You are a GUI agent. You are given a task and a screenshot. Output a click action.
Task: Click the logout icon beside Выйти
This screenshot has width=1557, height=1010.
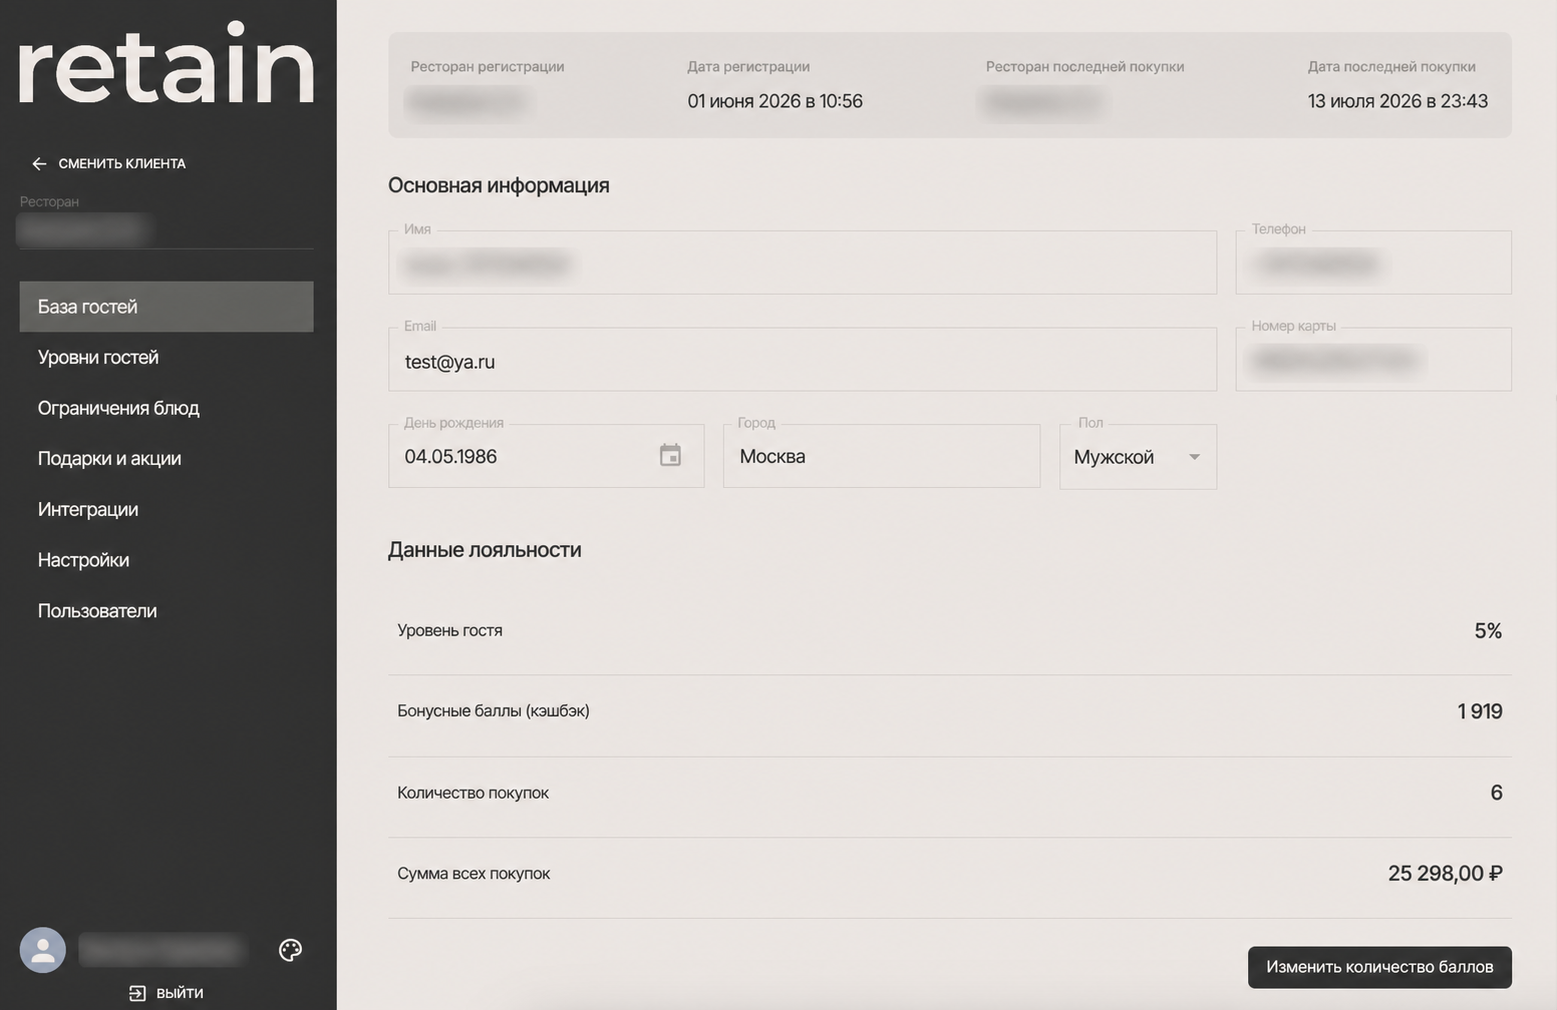tap(137, 993)
